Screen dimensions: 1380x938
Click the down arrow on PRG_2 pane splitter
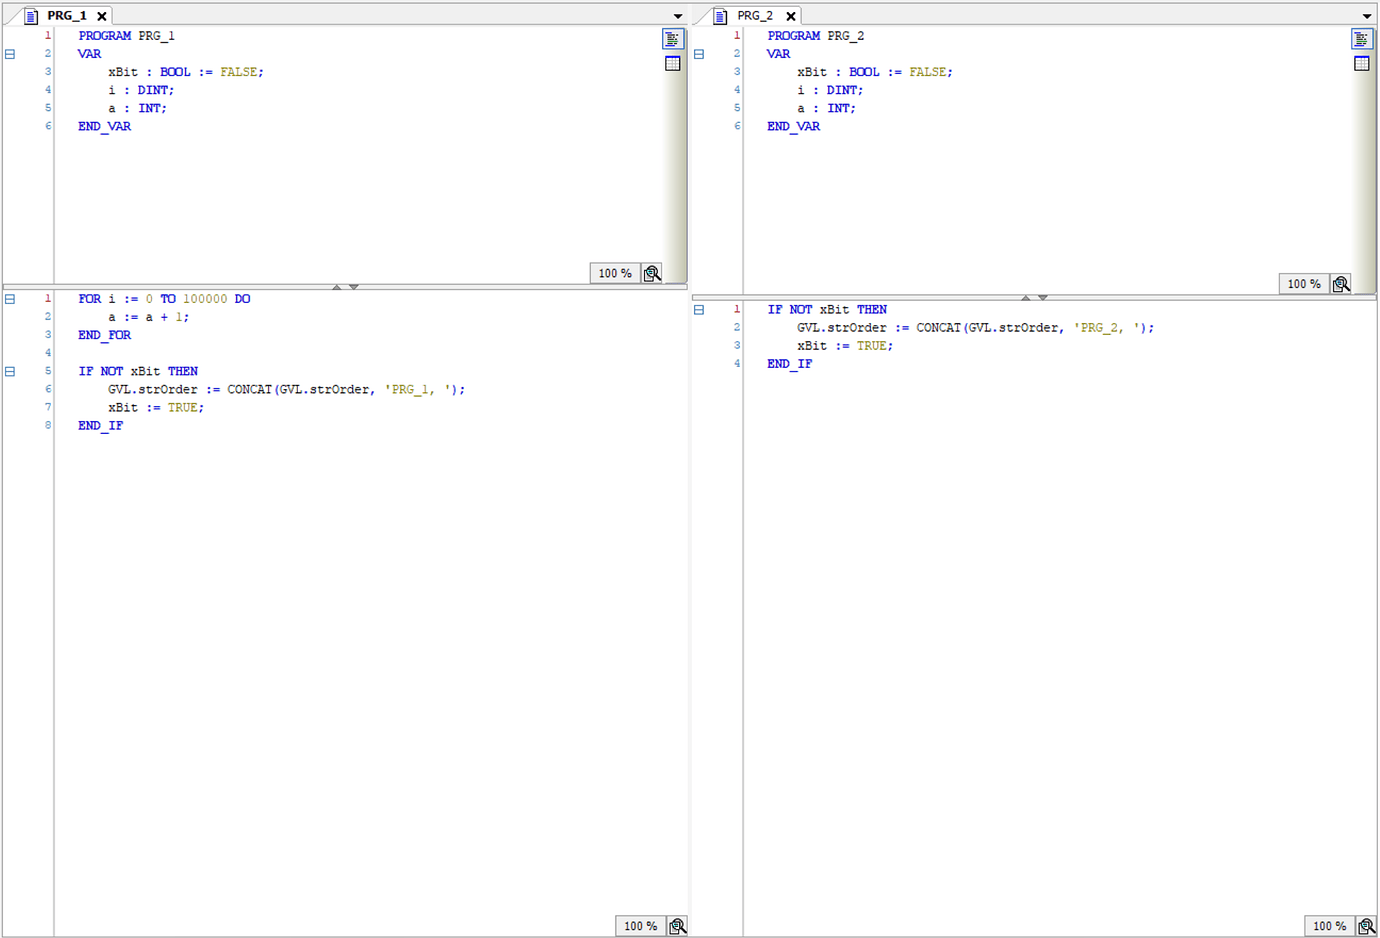pyautogui.click(x=1043, y=297)
